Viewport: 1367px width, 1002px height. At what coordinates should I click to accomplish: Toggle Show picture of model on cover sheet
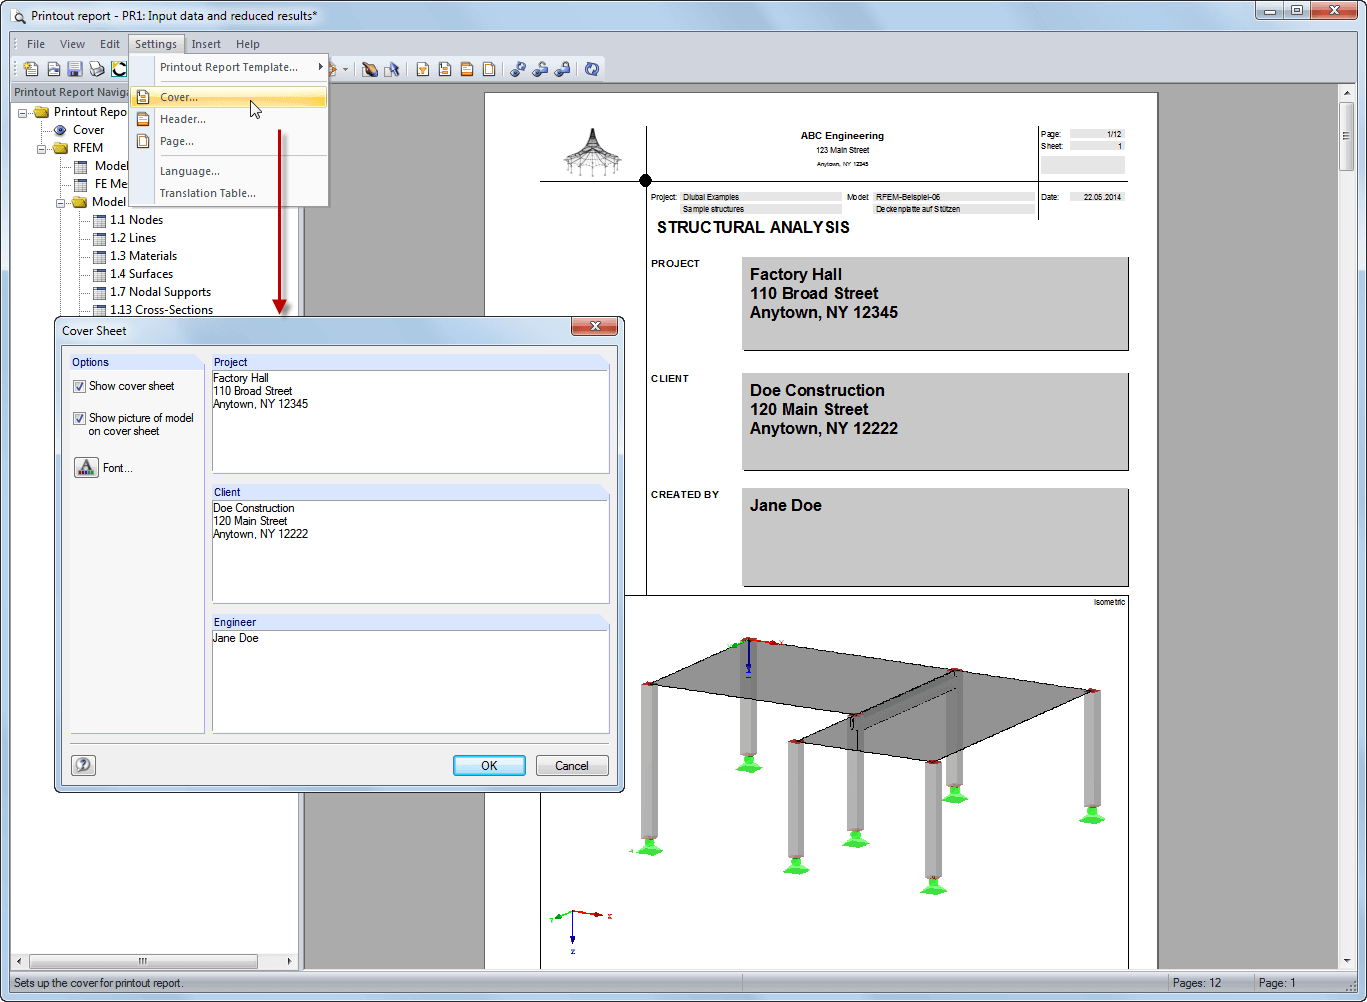[x=79, y=418]
